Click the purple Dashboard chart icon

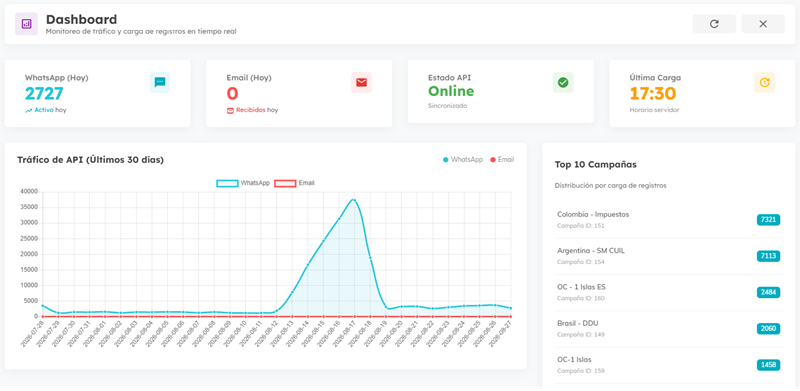(27, 24)
